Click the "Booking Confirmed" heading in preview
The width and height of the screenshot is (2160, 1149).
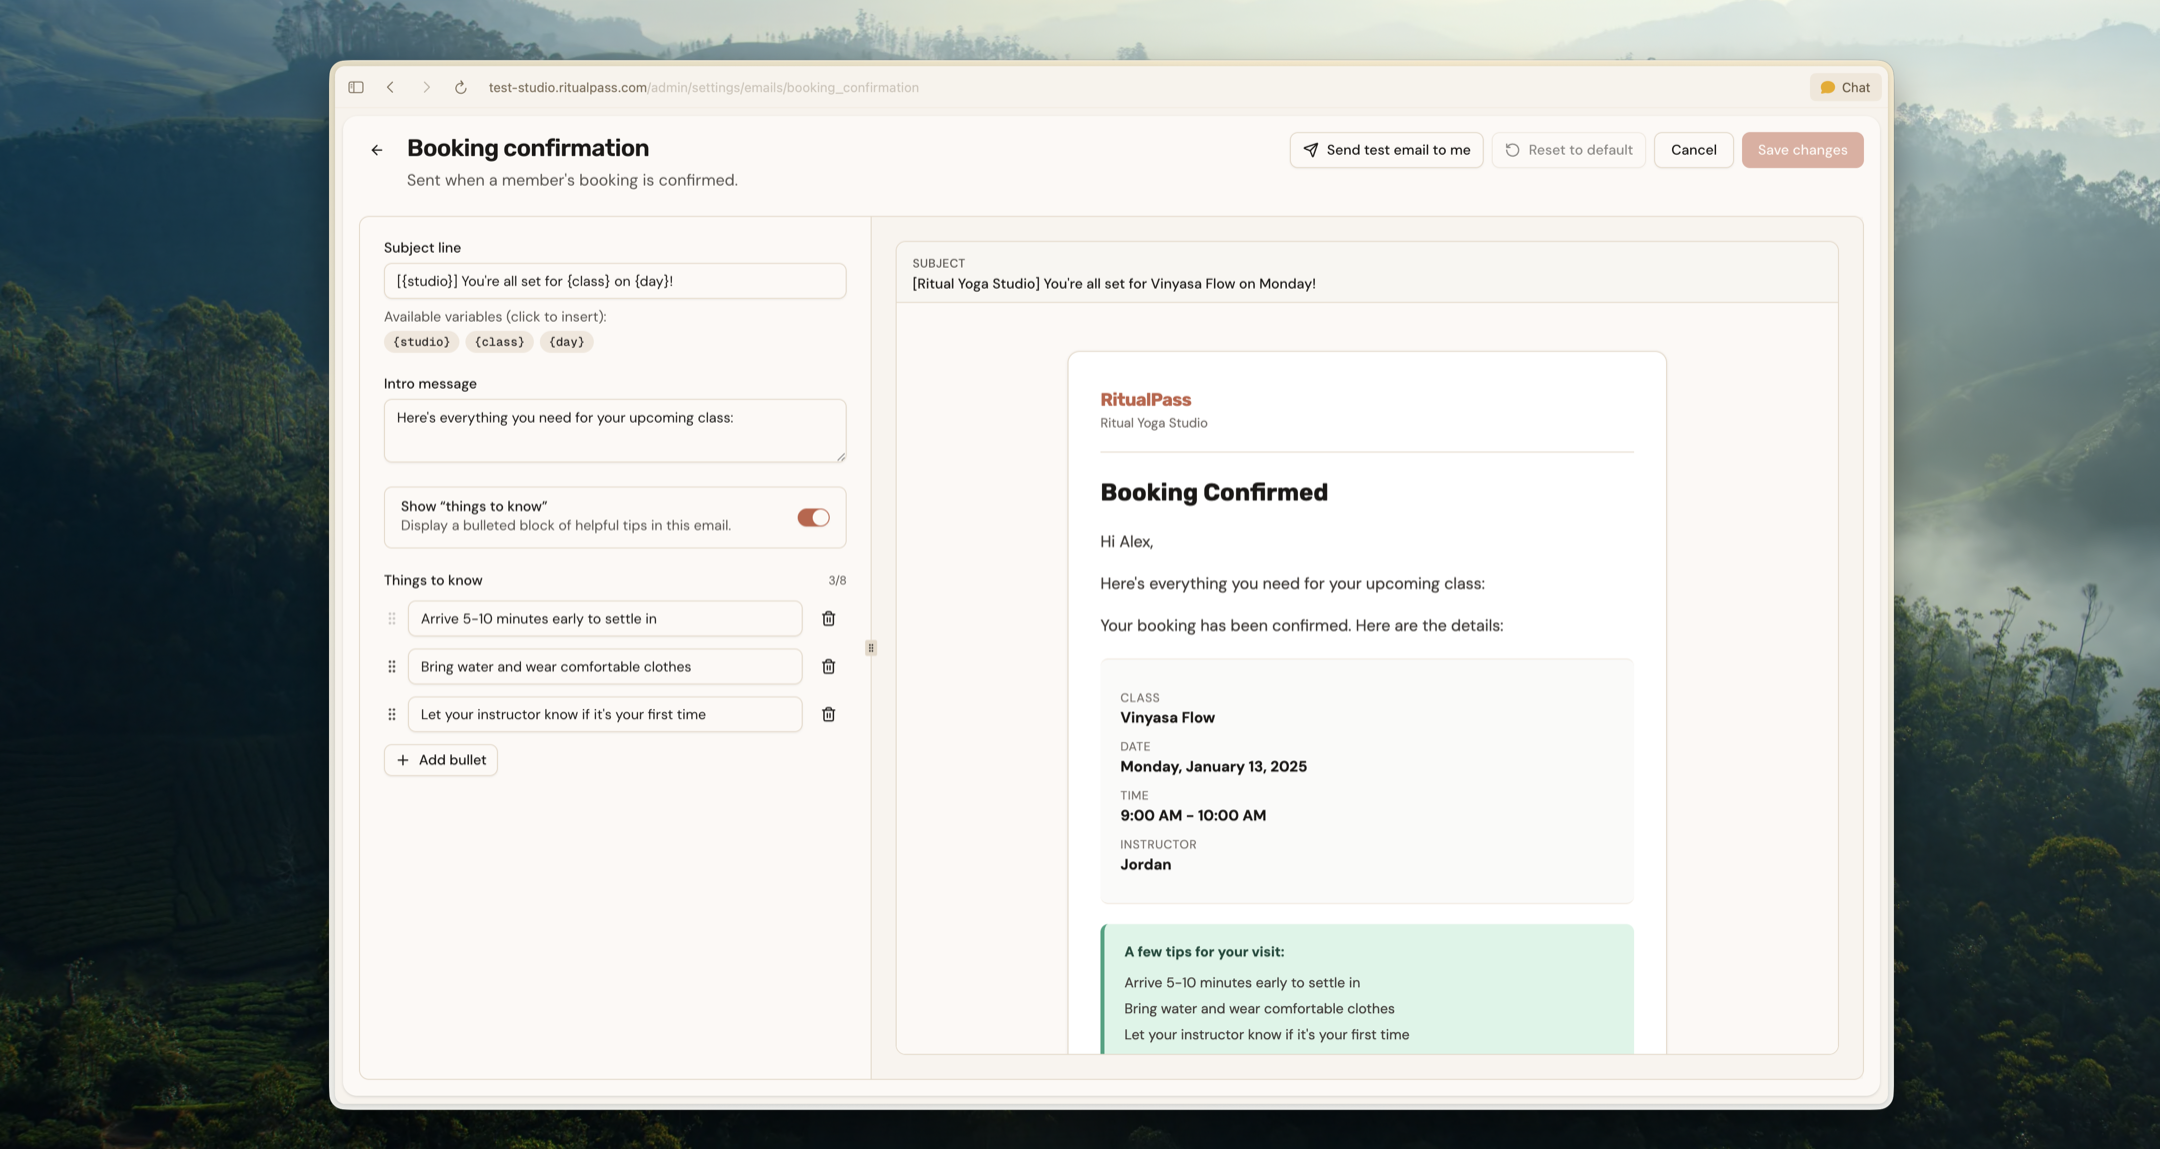point(1214,492)
